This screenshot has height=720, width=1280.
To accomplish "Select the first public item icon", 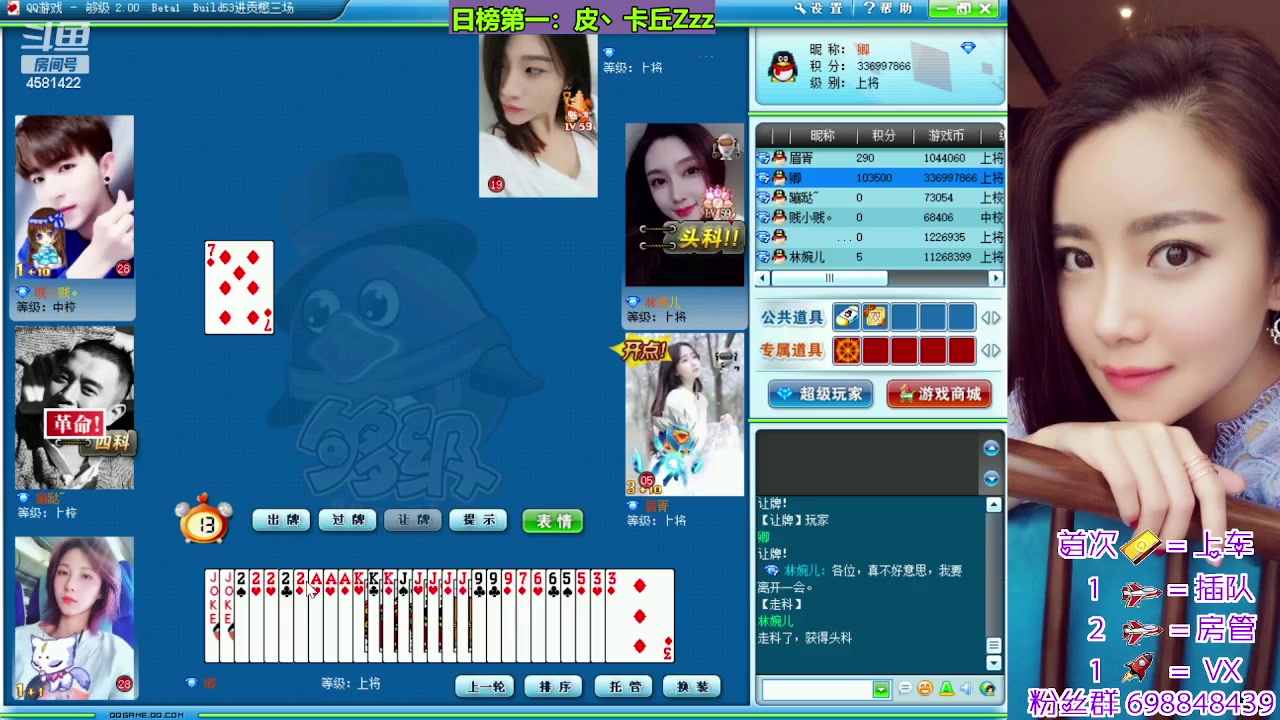I will [x=846, y=318].
